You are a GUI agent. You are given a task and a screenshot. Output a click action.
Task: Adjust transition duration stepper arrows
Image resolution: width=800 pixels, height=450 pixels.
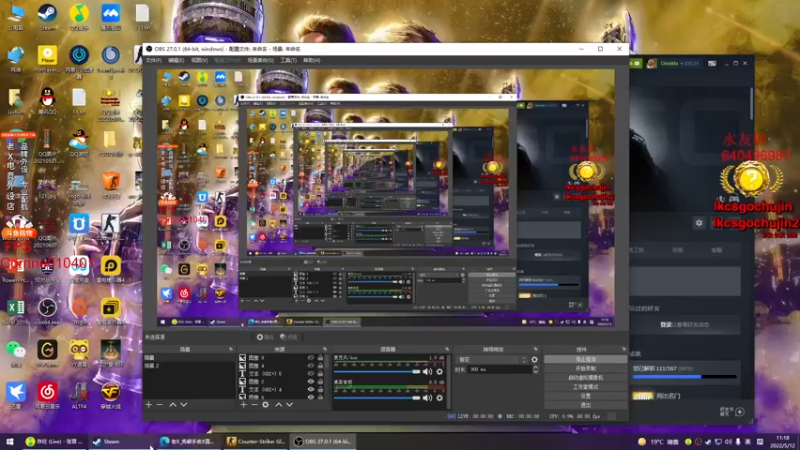click(535, 369)
